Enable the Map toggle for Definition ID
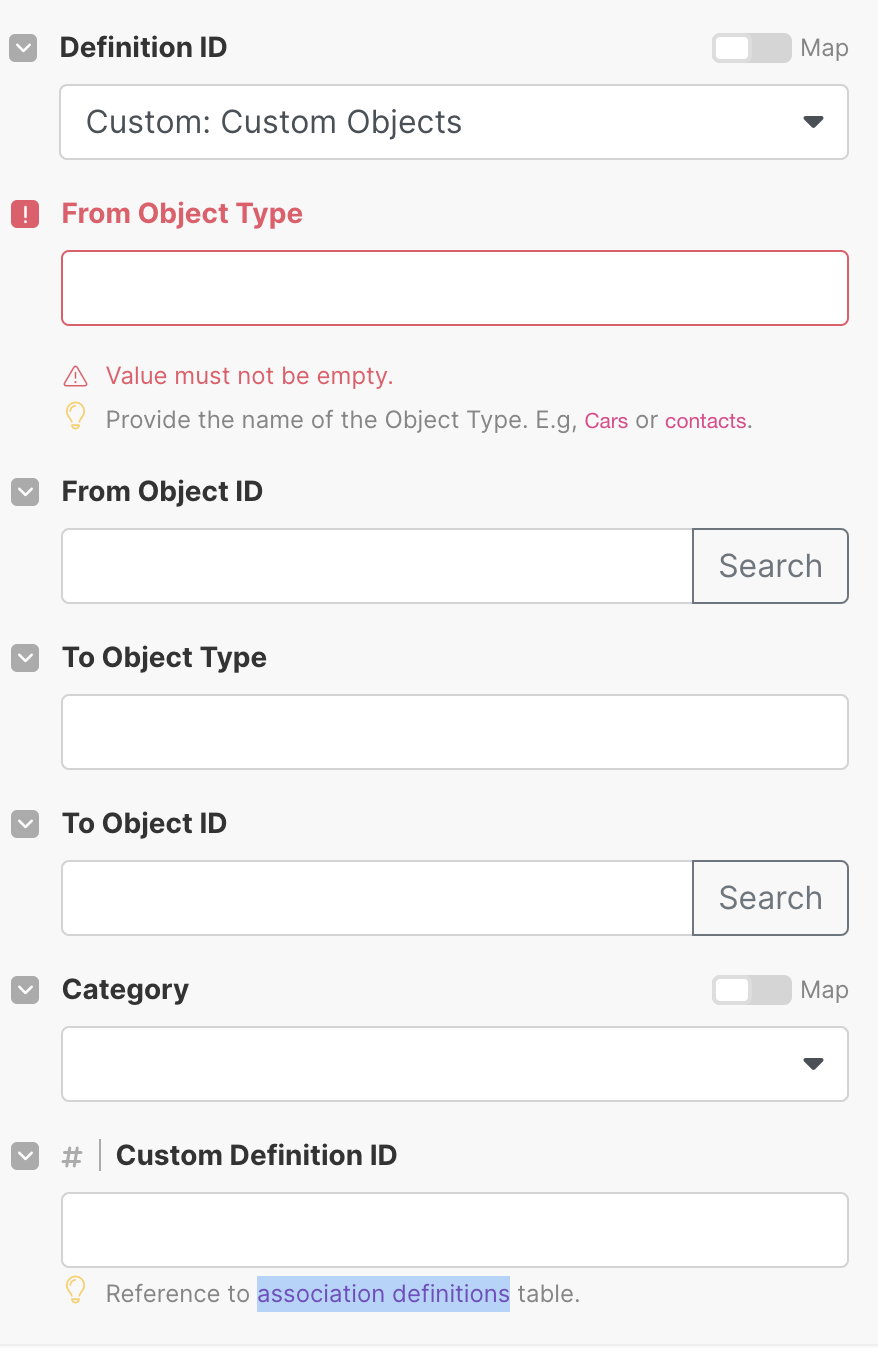The image size is (878, 1348). pyautogui.click(x=751, y=47)
